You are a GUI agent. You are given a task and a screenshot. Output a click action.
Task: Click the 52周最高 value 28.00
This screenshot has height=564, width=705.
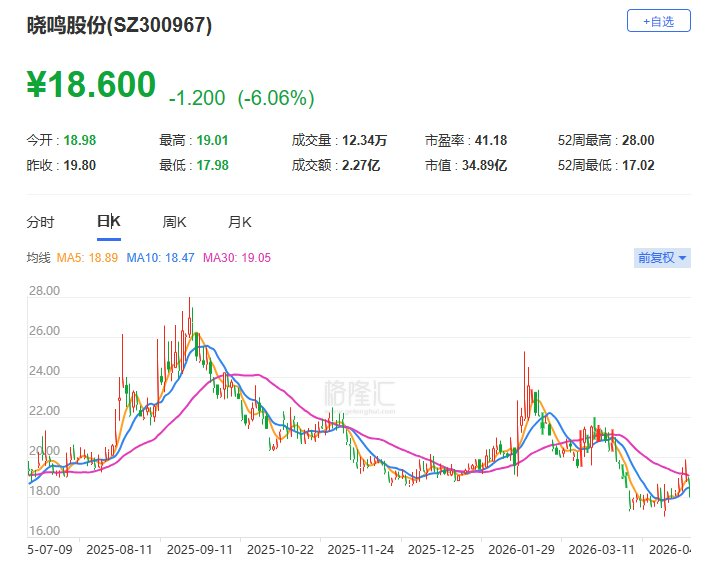[x=638, y=141]
